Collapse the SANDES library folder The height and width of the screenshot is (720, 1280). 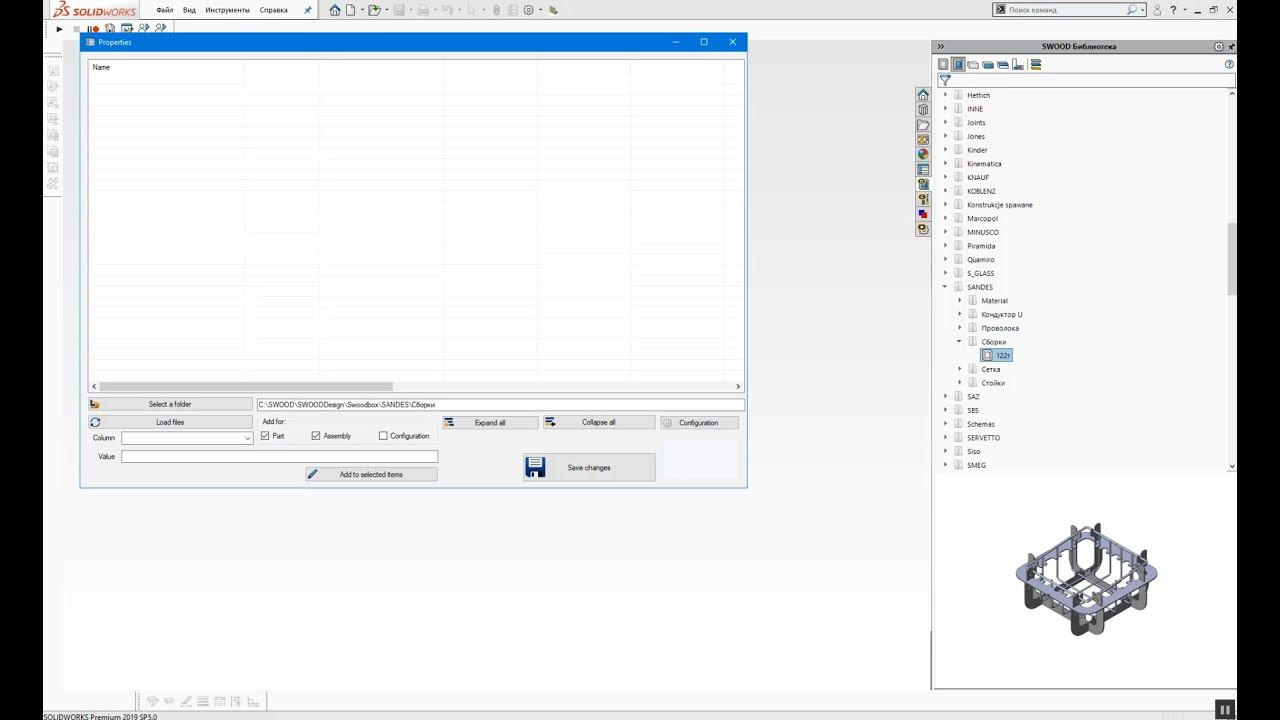click(x=946, y=287)
